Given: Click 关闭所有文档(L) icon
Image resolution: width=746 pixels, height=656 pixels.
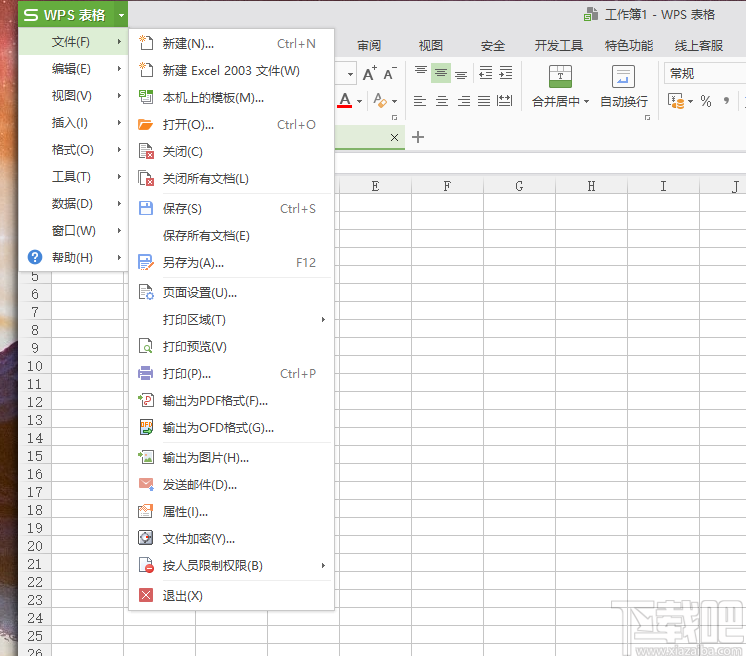Looking at the screenshot, I should (146, 178).
